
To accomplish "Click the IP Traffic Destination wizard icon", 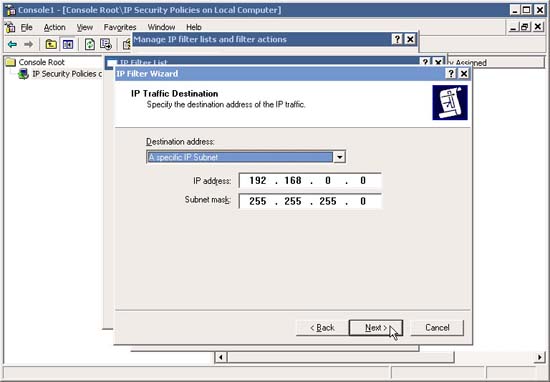I will pos(450,102).
